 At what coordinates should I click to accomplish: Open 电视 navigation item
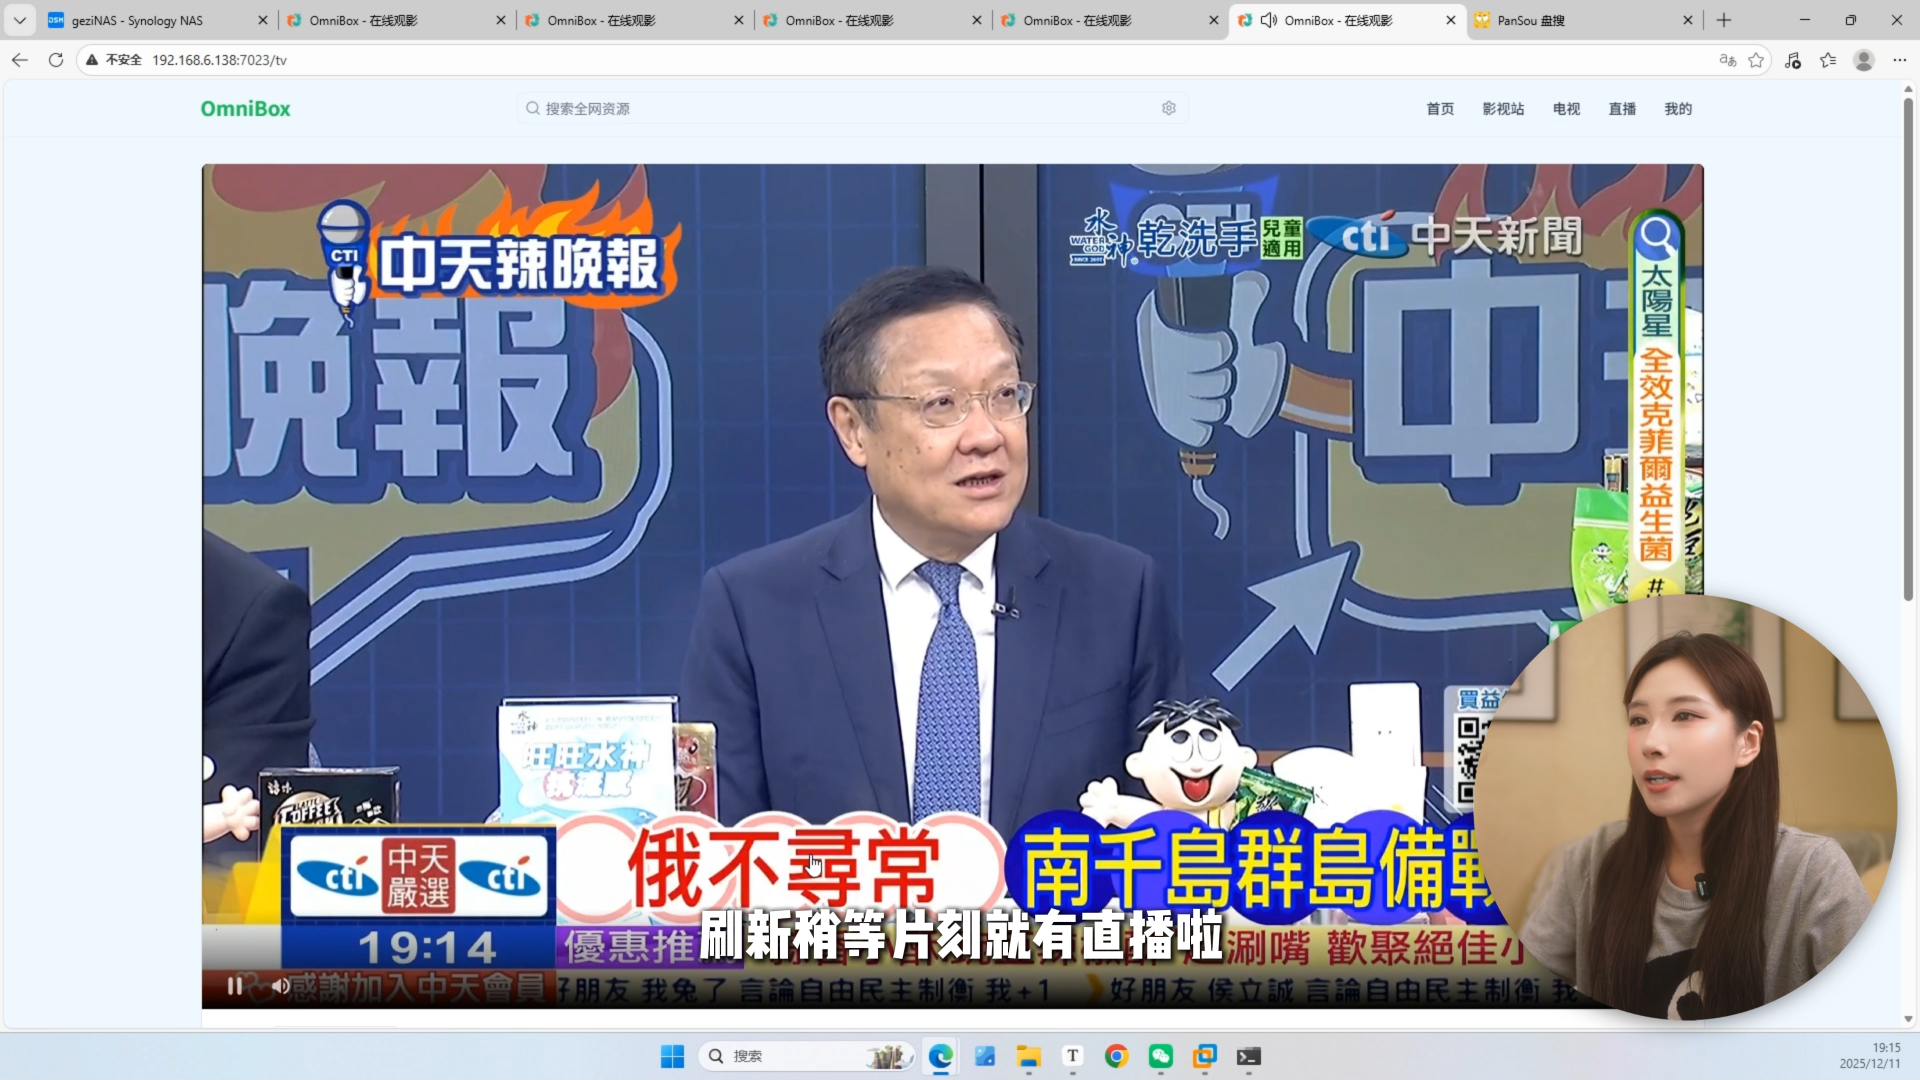[1566, 109]
